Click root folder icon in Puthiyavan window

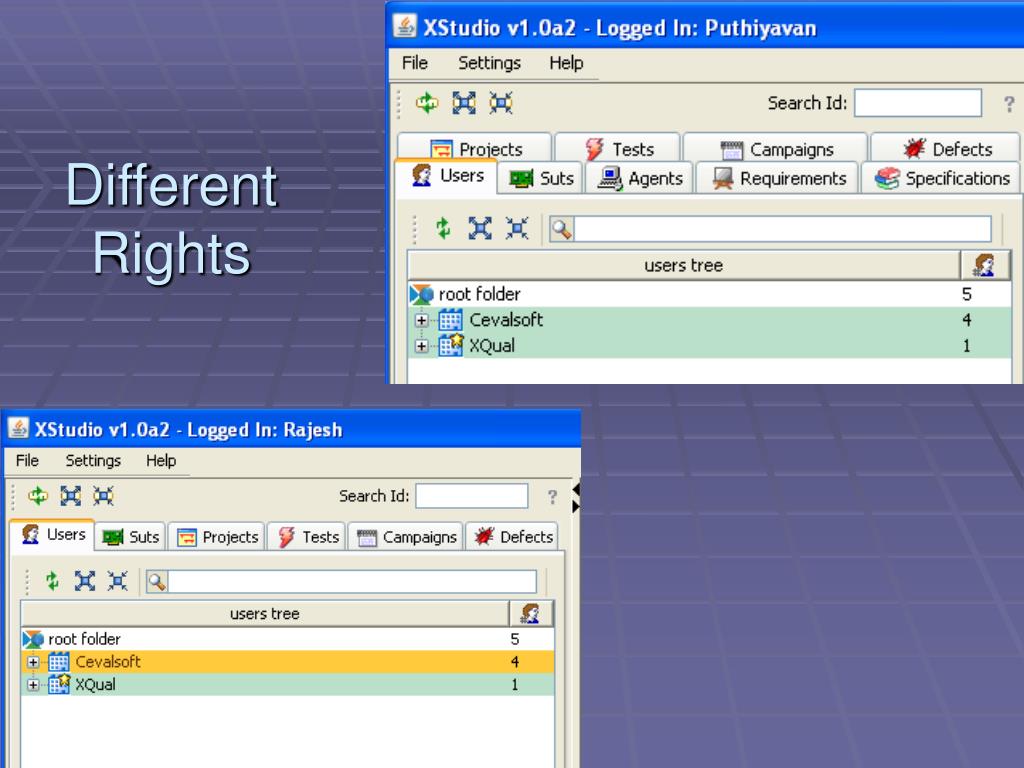click(421, 295)
